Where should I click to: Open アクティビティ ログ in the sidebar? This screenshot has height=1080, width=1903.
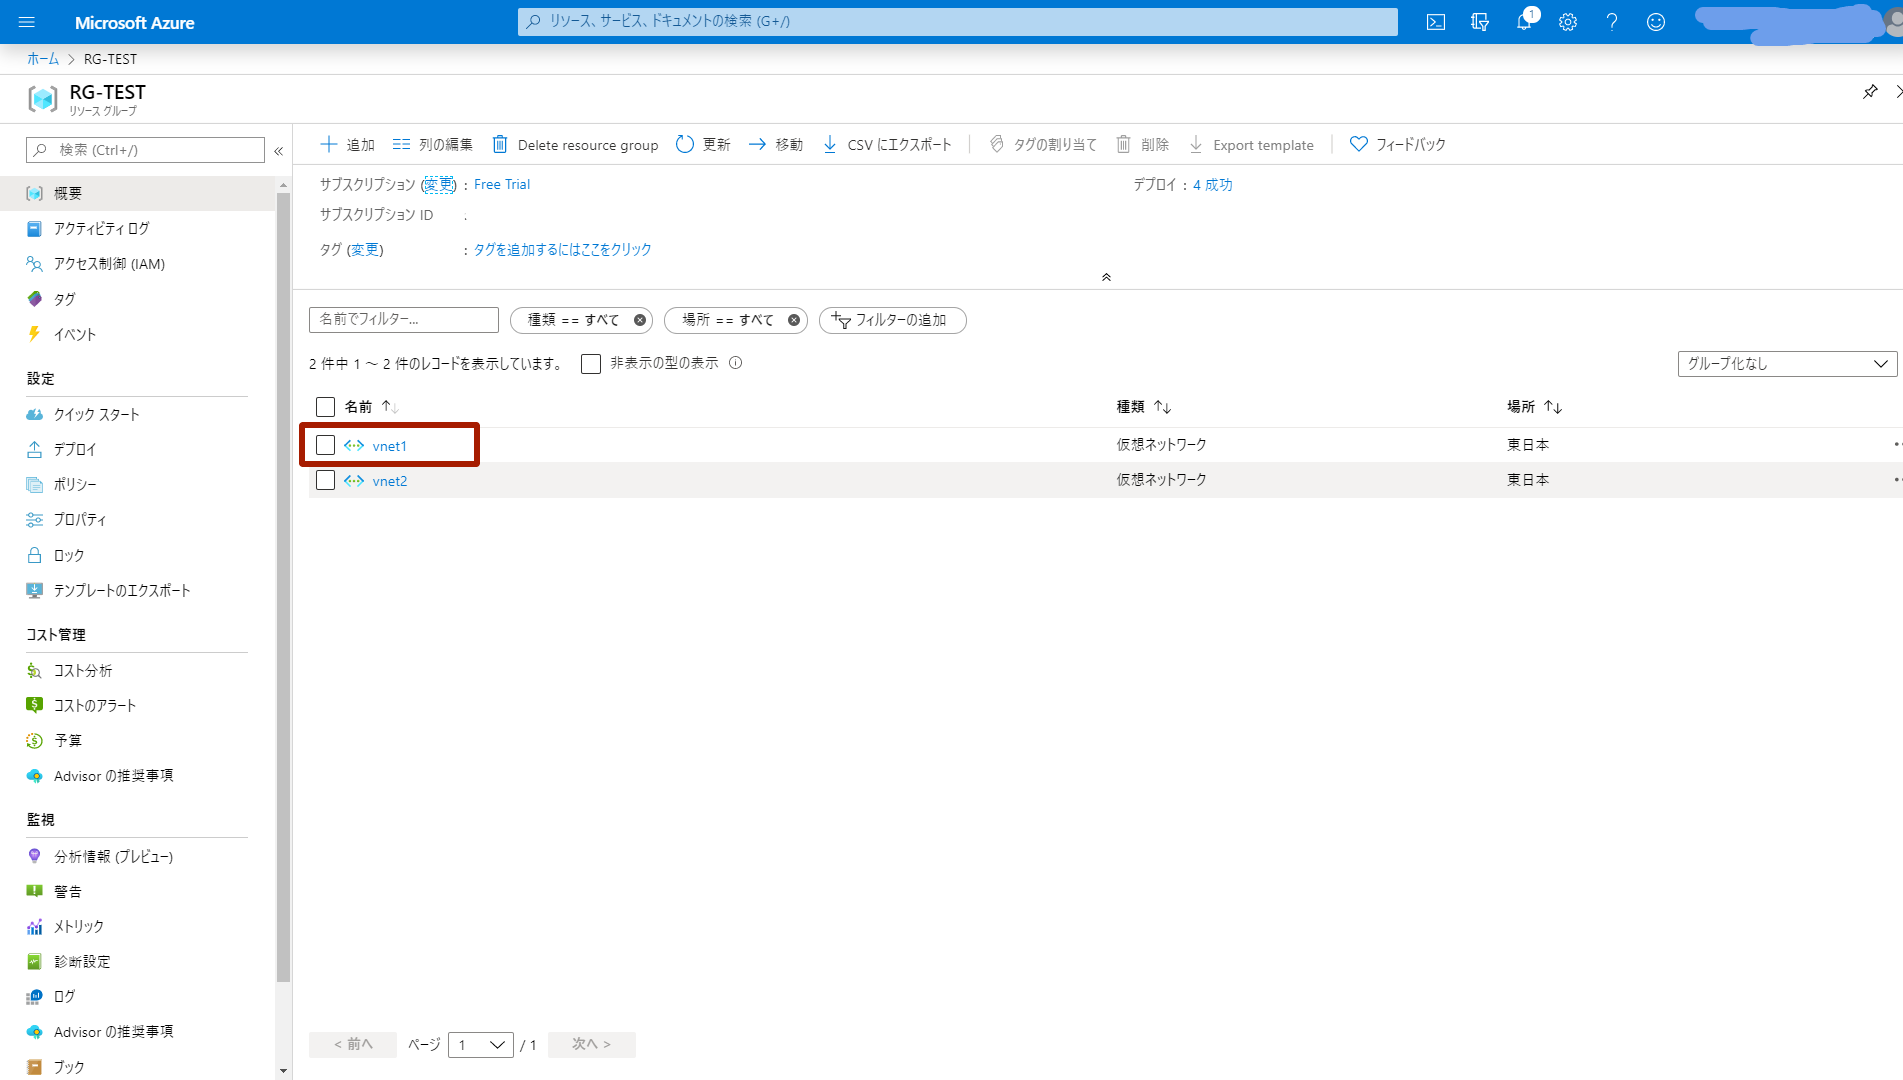[101, 229]
